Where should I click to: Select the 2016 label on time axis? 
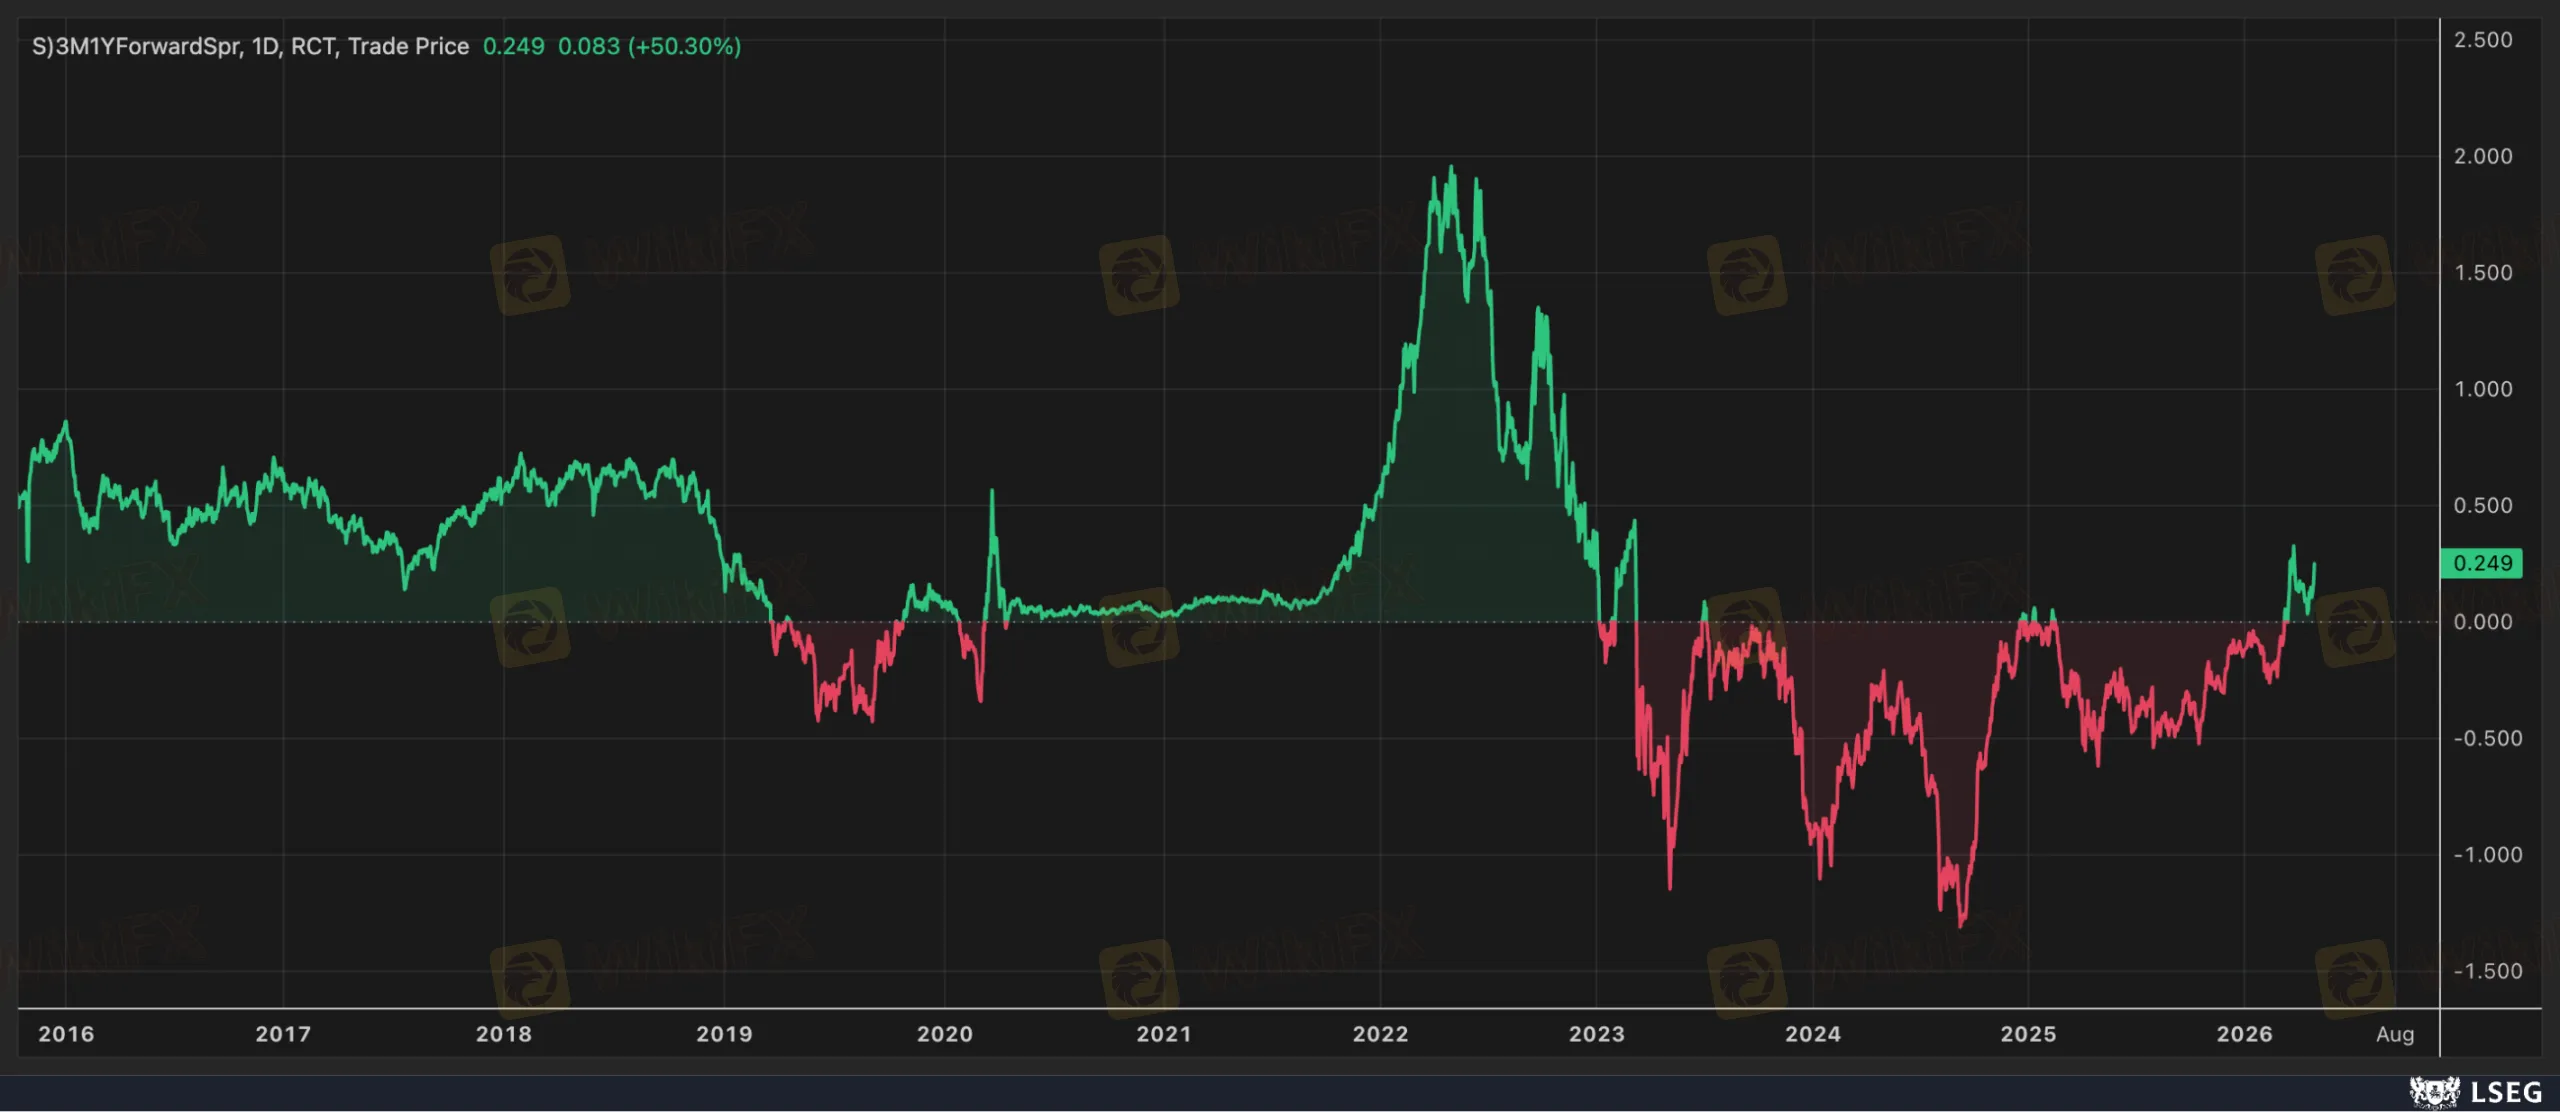66,1034
